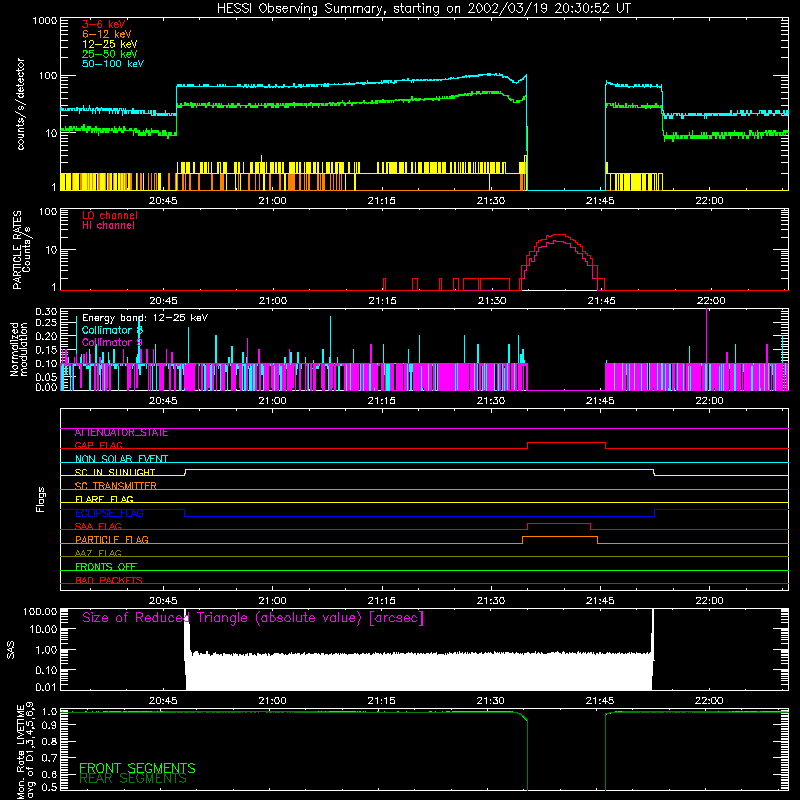This screenshot has height=800, width=800.
Task: Click the cyan Collimator 8 legend label
Action: (x=112, y=330)
